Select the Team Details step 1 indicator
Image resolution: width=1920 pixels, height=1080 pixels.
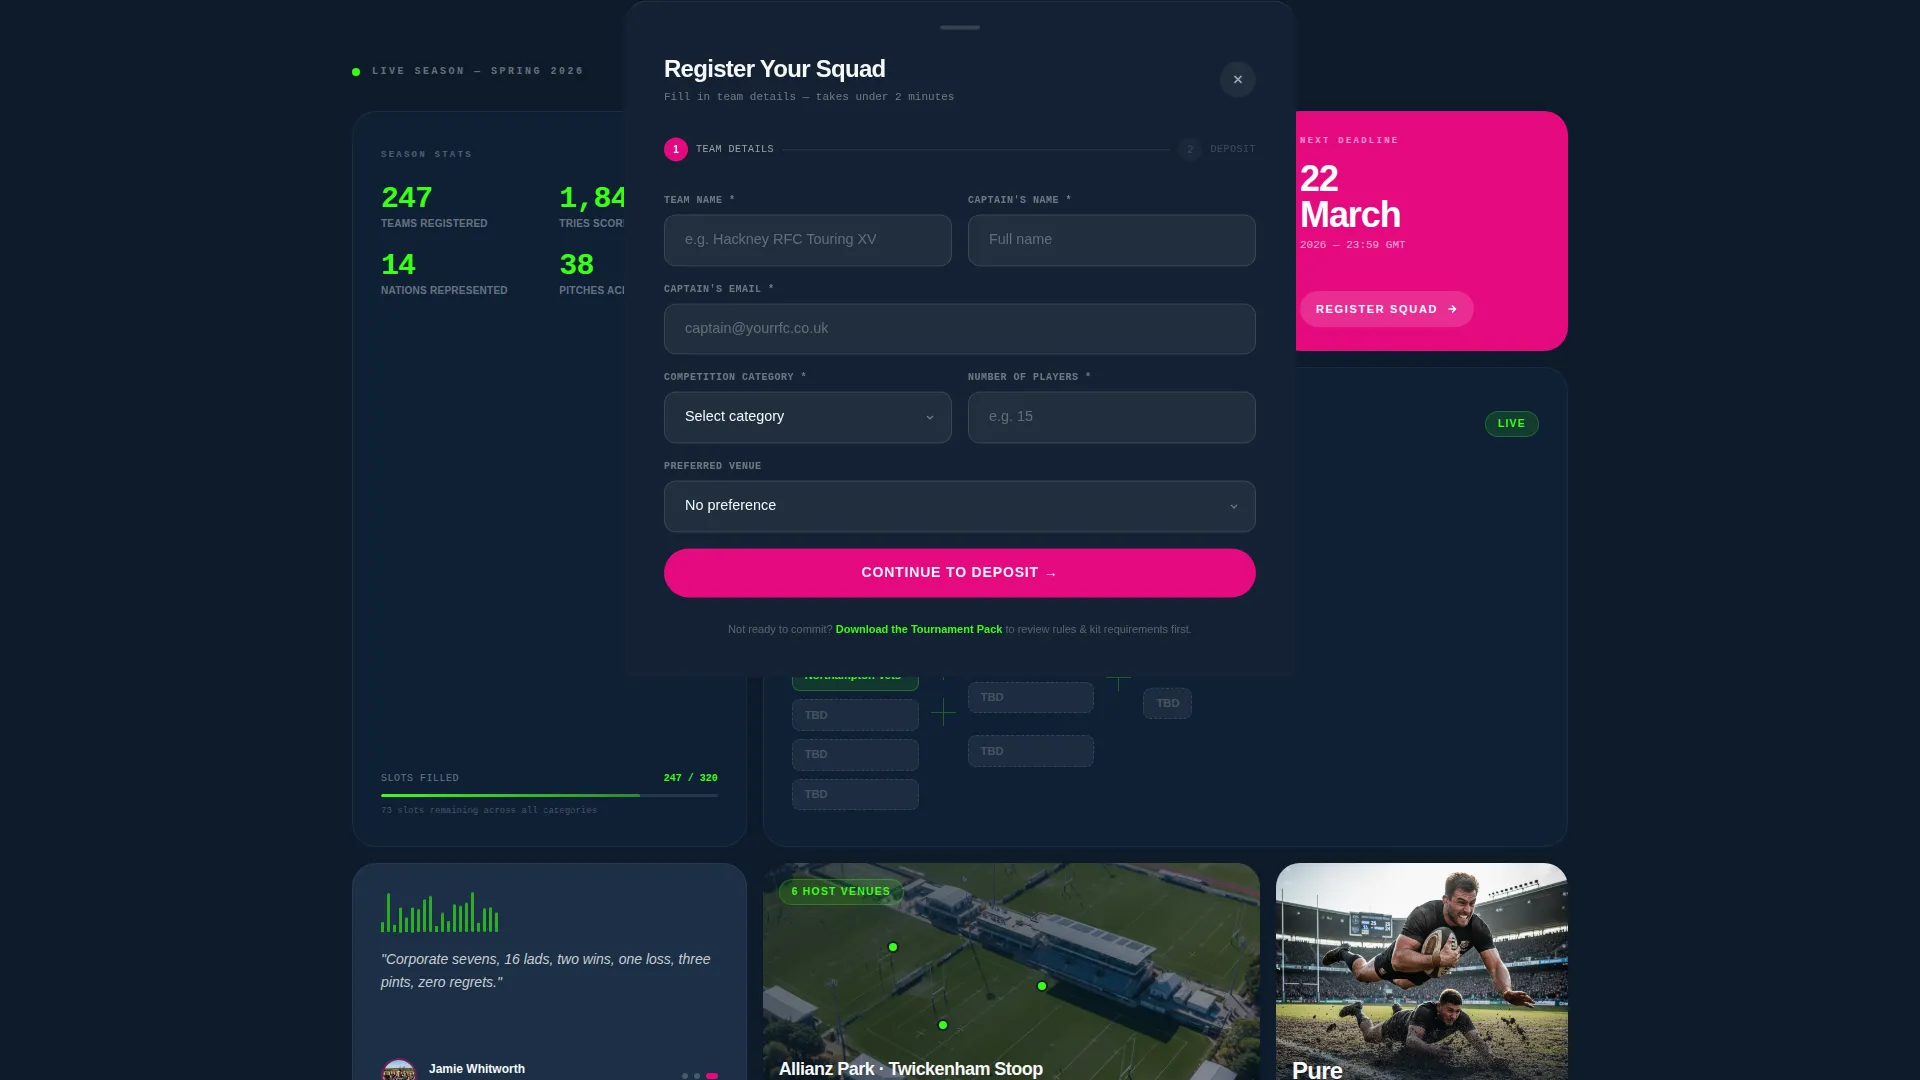click(676, 149)
